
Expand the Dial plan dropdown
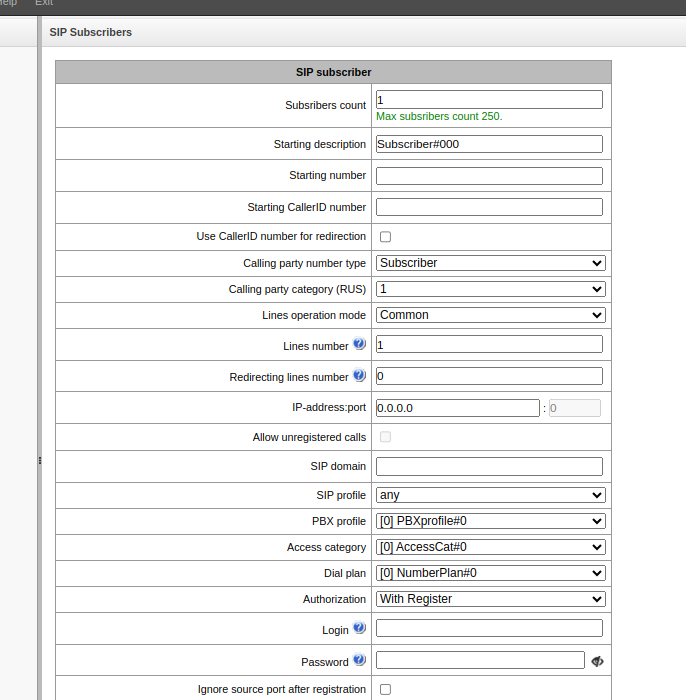point(490,573)
